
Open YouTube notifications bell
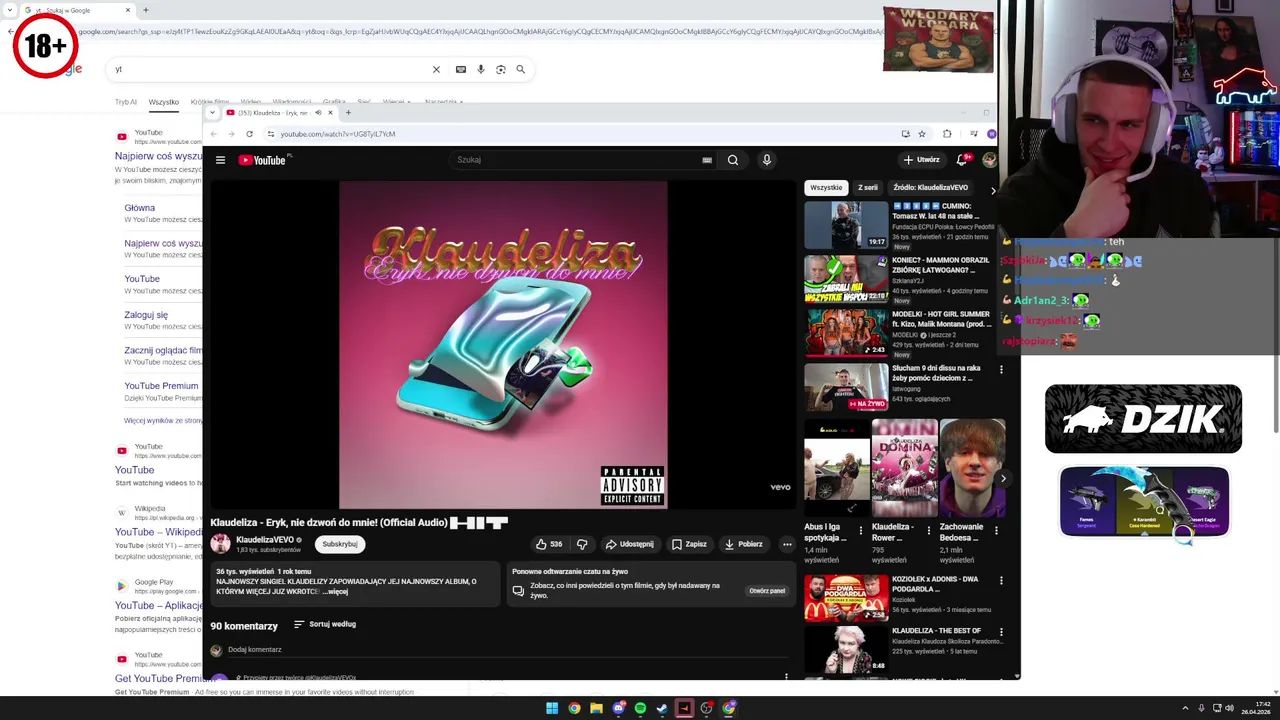coord(963,160)
